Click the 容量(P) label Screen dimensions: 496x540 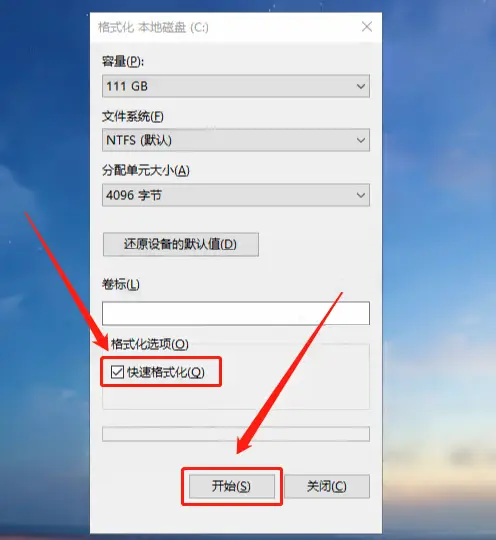pos(123,62)
